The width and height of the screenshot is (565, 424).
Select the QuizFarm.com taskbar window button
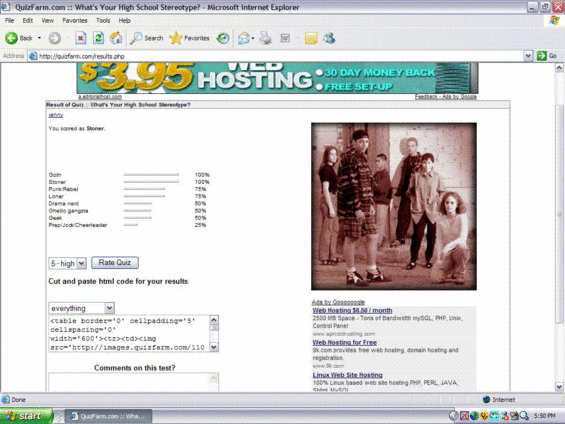[x=108, y=416]
